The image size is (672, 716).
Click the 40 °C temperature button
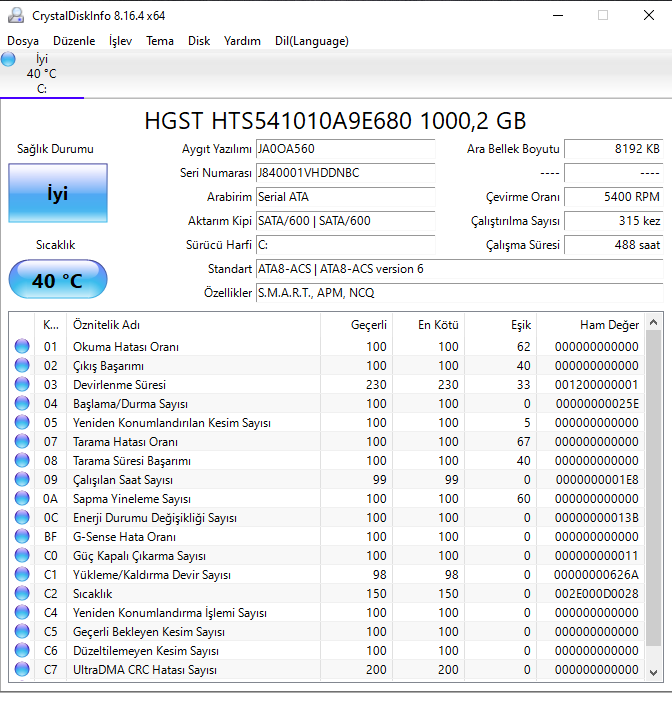click(57, 280)
